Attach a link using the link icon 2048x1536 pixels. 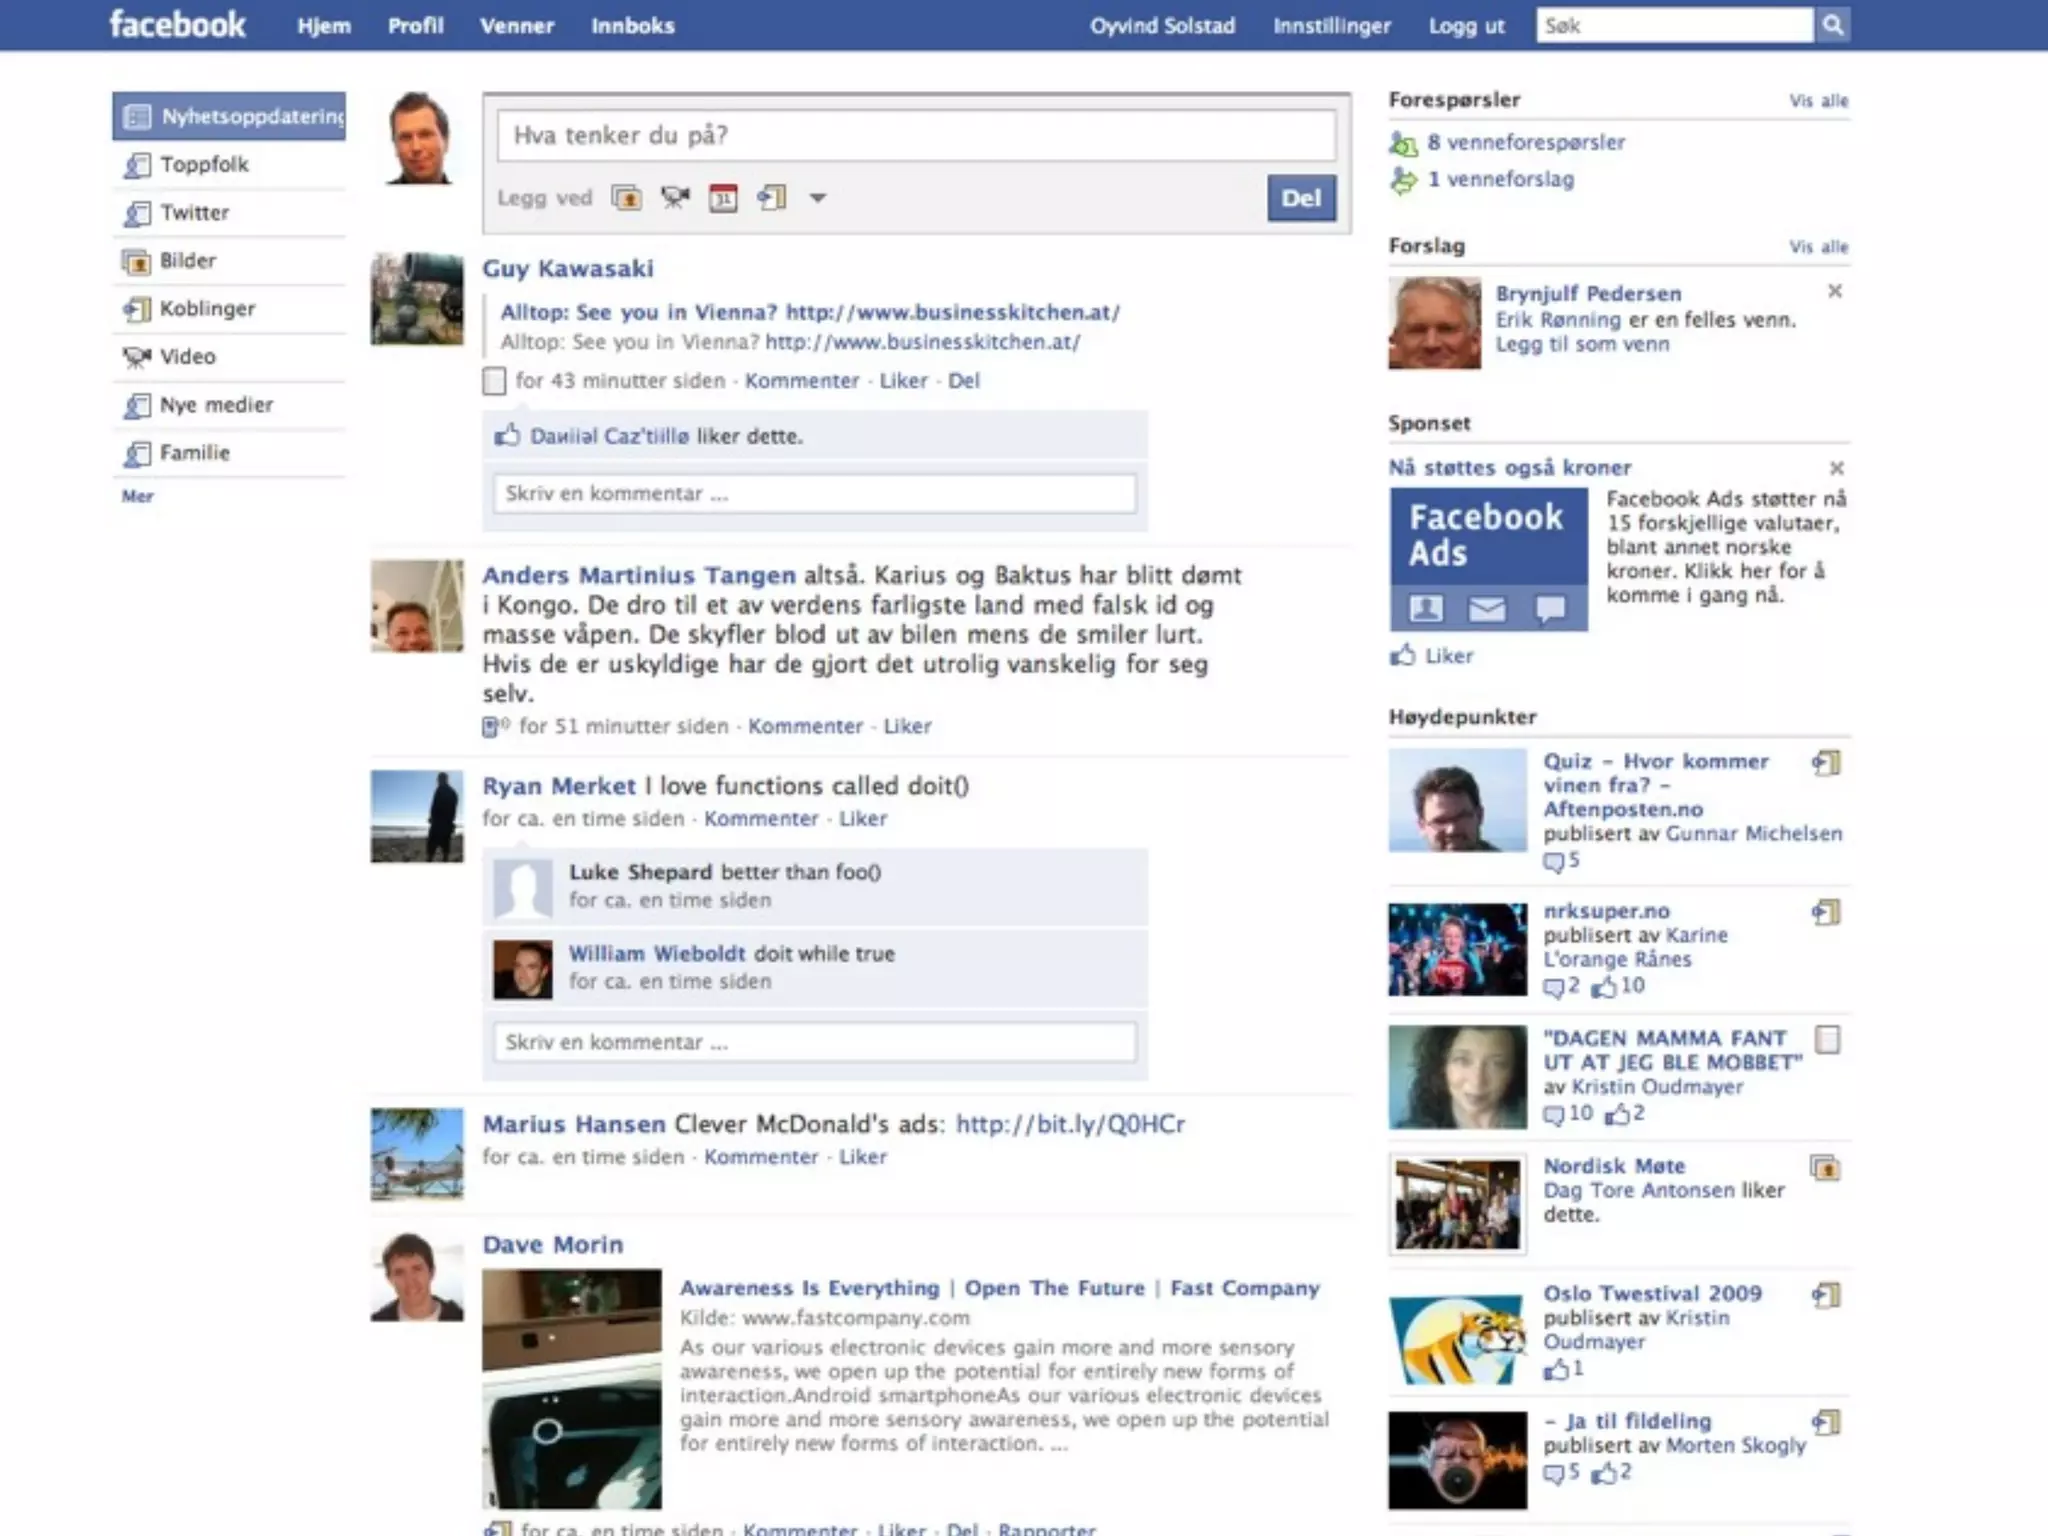(771, 198)
